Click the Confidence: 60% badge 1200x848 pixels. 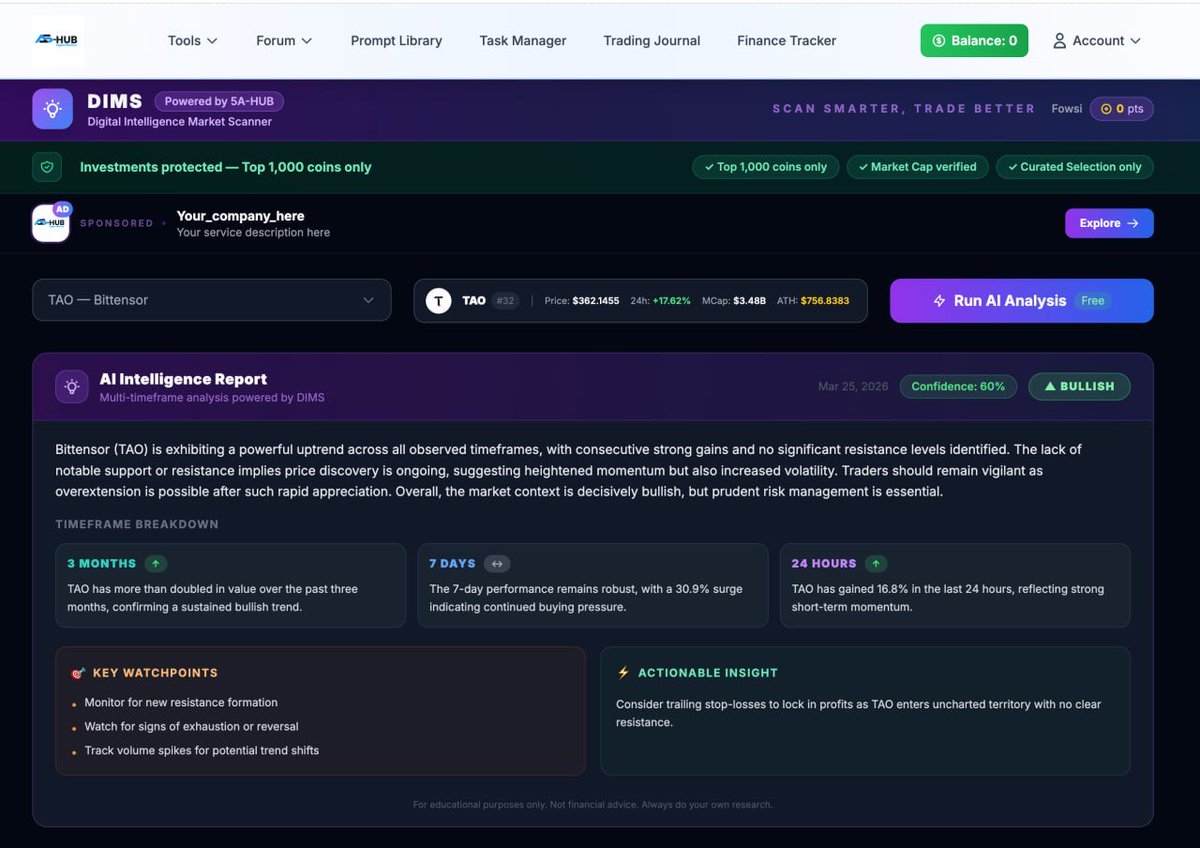(x=958, y=386)
